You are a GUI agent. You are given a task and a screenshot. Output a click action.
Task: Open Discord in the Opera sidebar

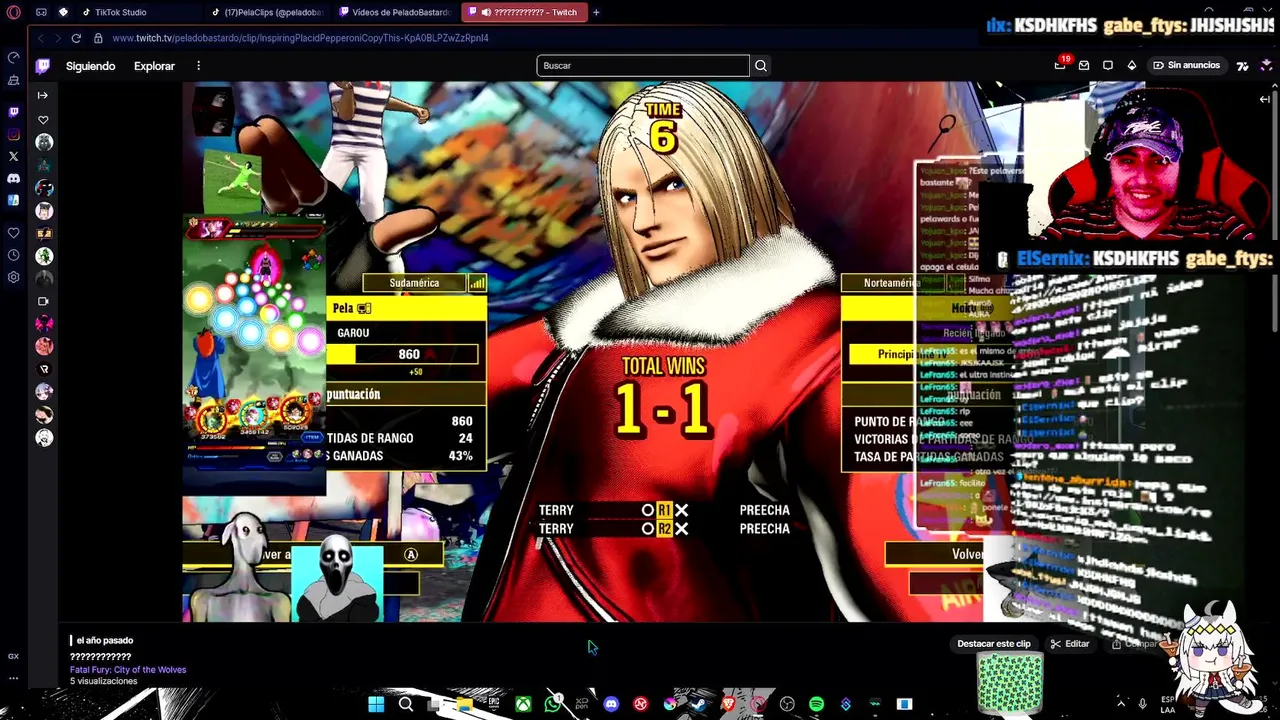tap(13, 178)
